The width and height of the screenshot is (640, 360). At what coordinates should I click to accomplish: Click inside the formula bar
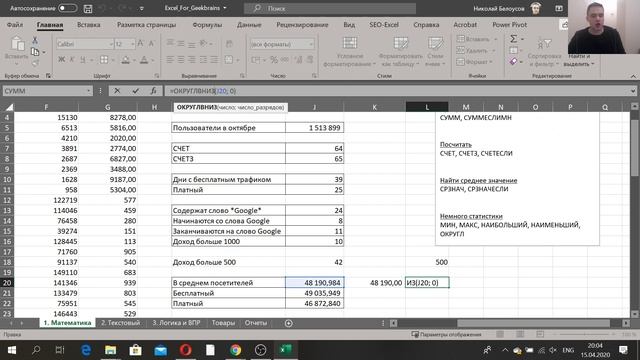[398, 91]
